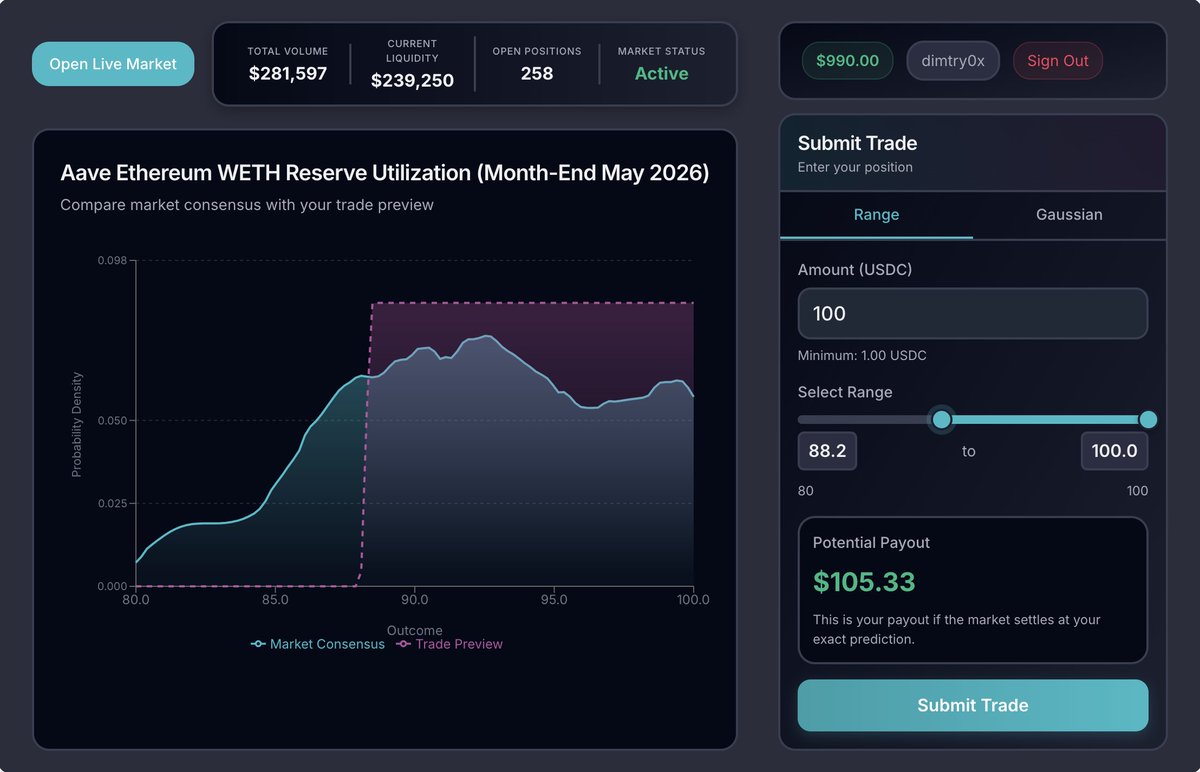The image size is (1200, 772).
Task: Click the 95.0 x-axis tick label
Action: (x=554, y=600)
